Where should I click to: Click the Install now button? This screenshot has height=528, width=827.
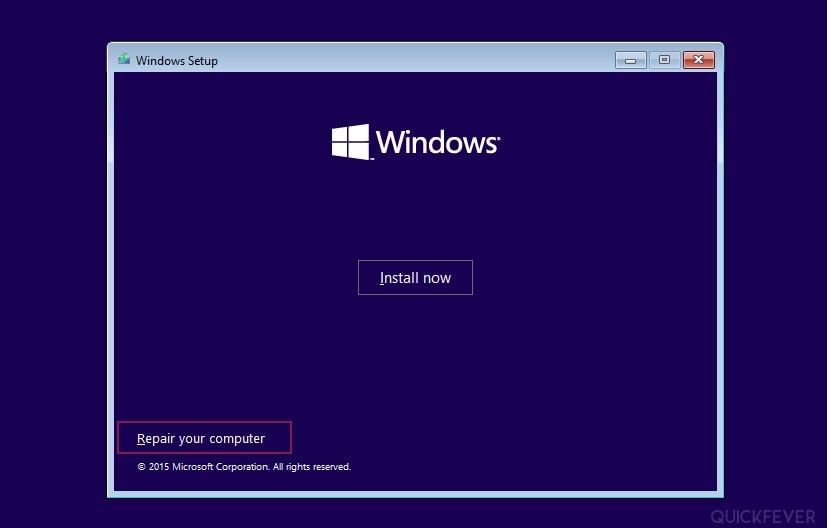[415, 277]
